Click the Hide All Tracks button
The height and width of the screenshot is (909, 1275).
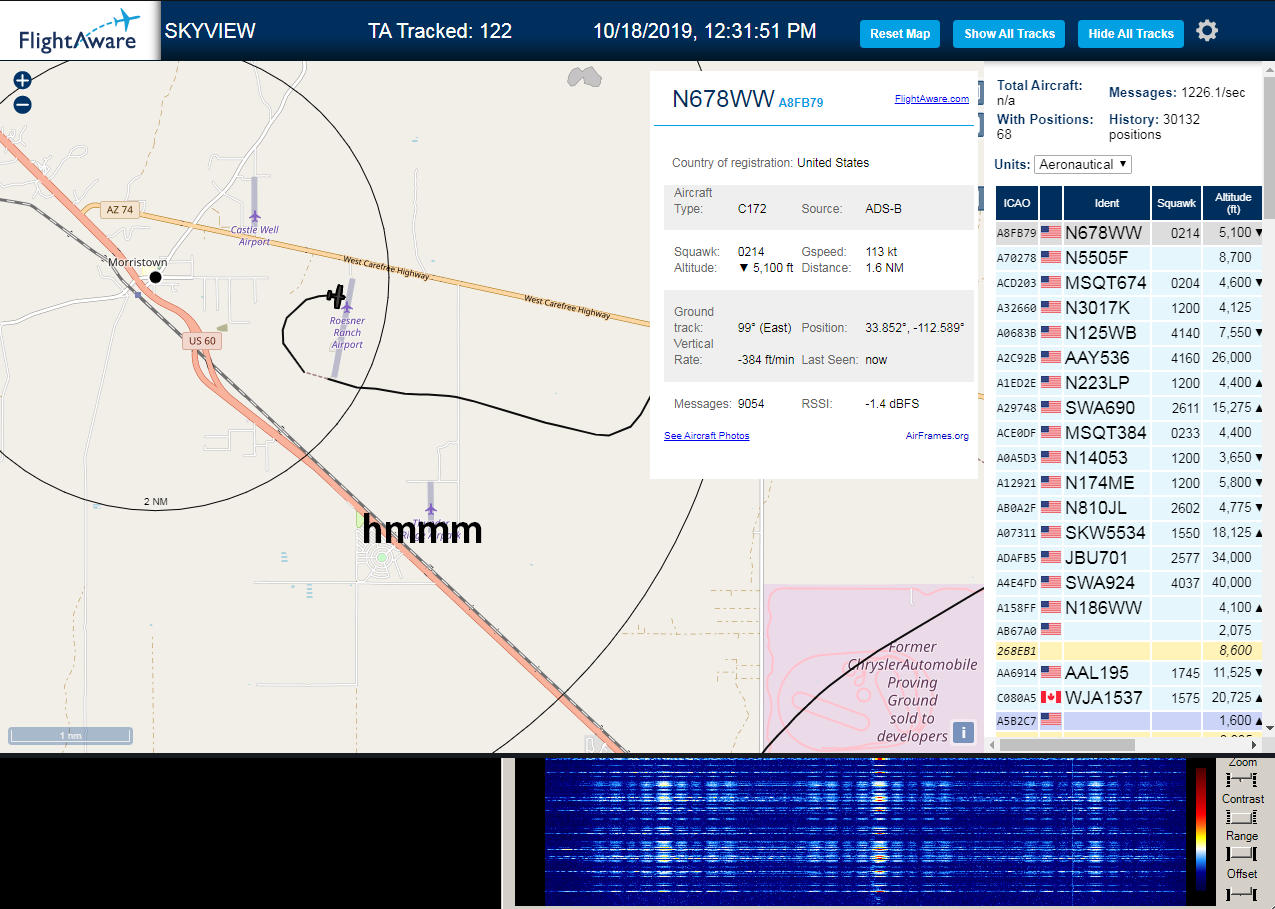click(x=1131, y=33)
